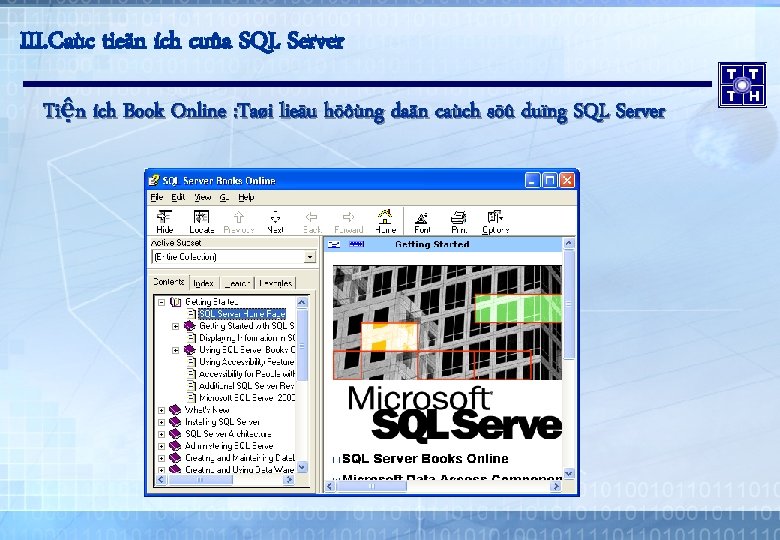The image size is (780, 540).
Task: Go to Home using the house icon
Action: (x=385, y=221)
